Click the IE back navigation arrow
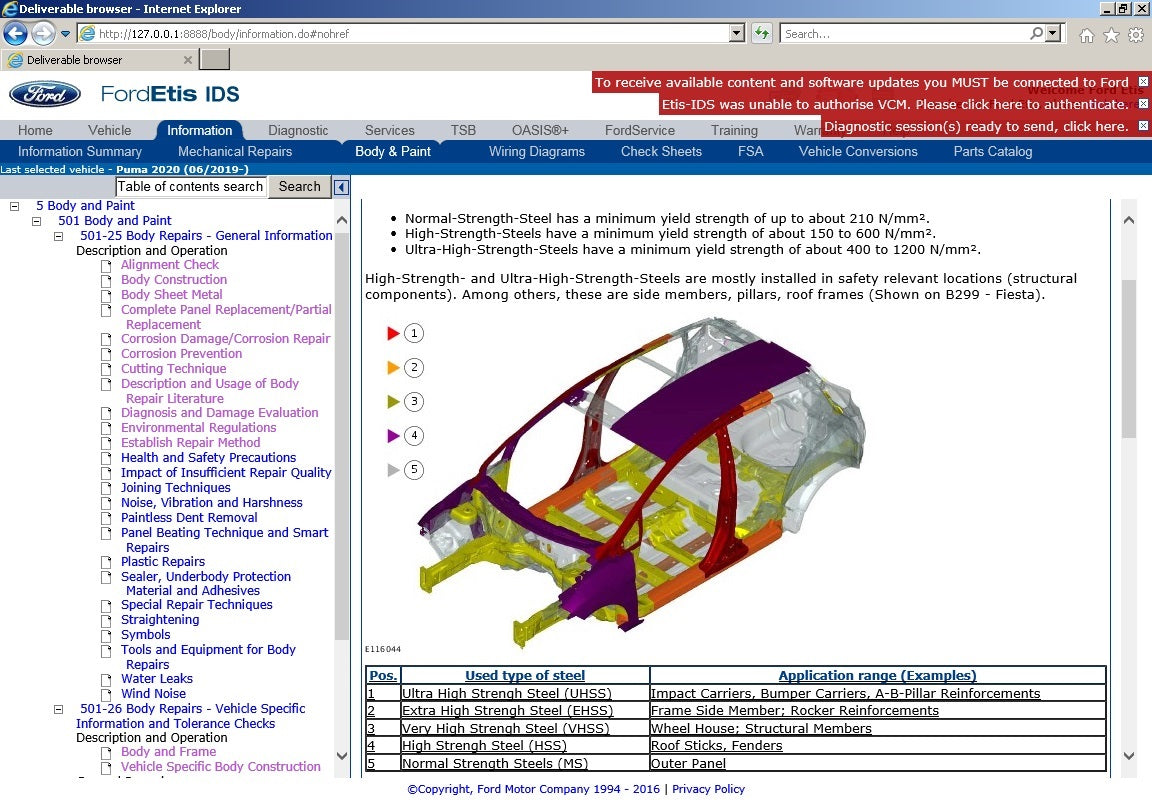Viewport: 1152px width, 812px height. (15, 34)
